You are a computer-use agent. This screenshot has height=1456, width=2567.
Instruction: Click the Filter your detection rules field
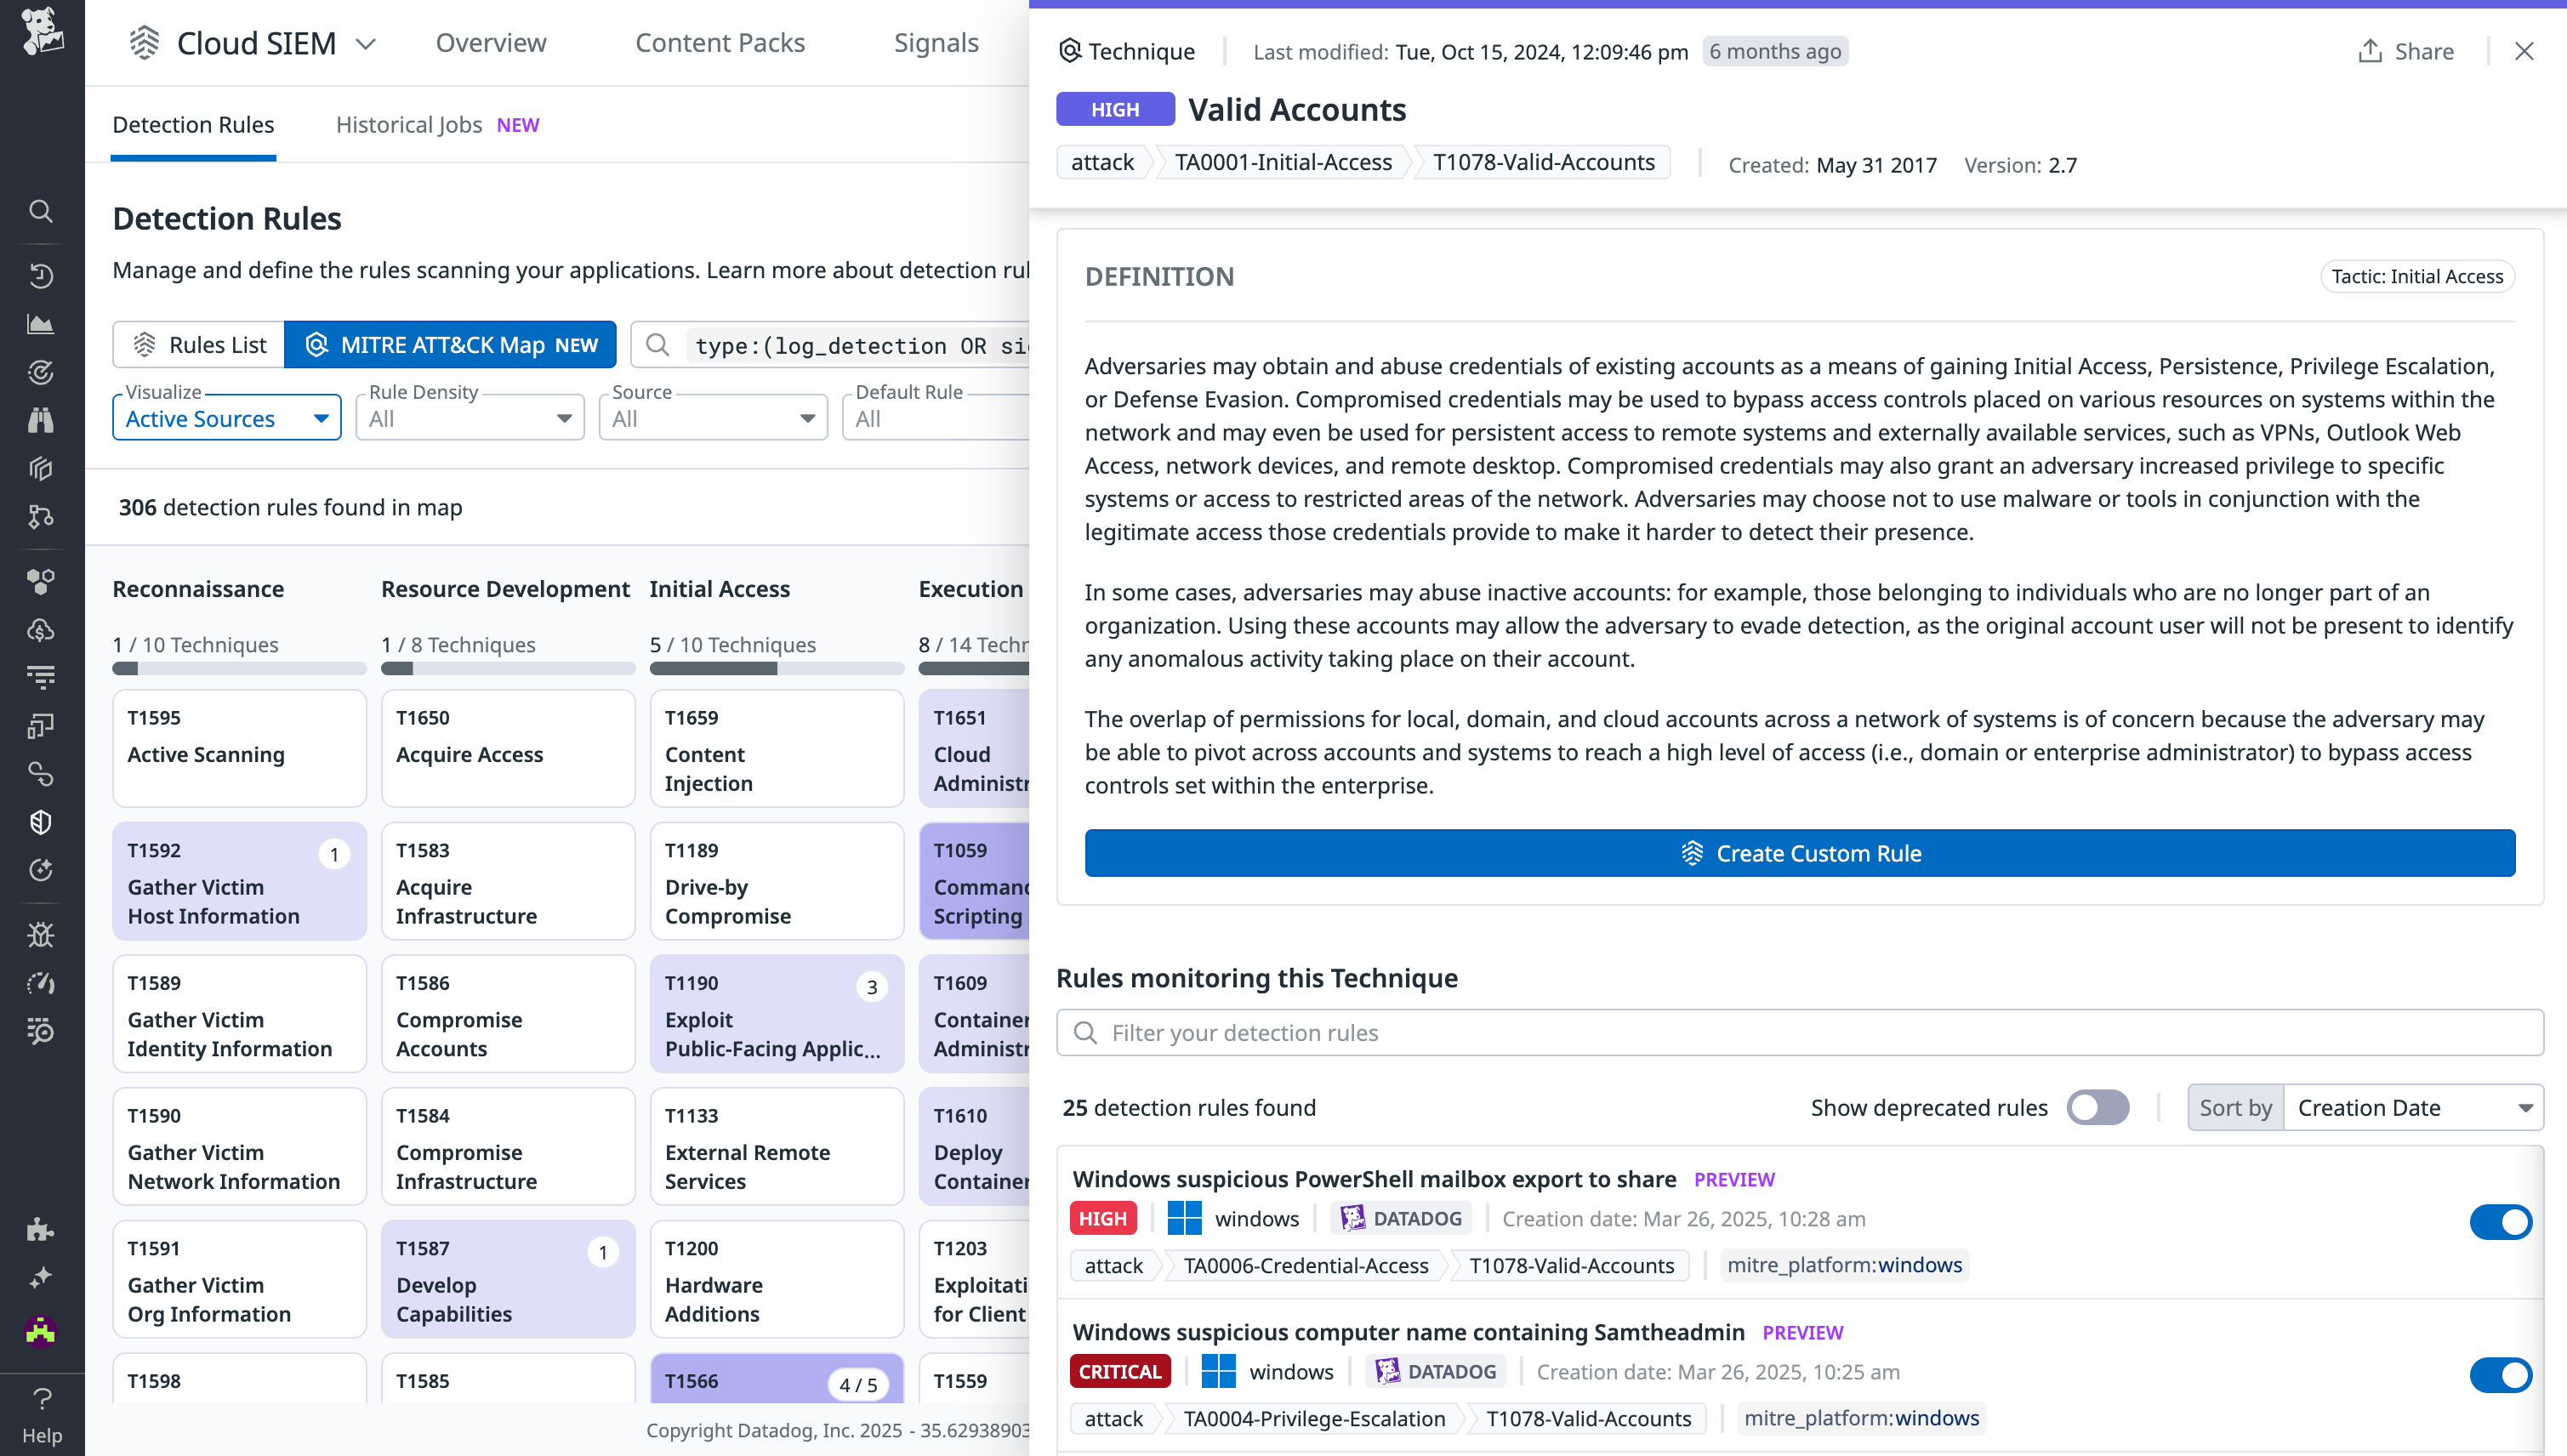pos(1700,1032)
